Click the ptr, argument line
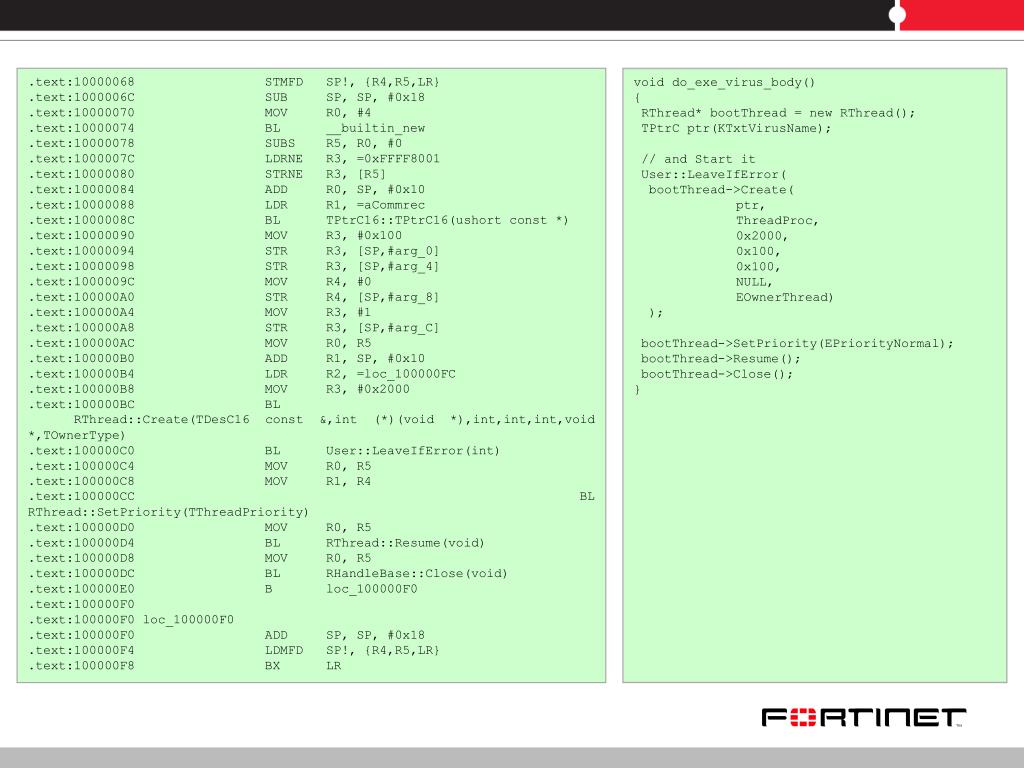1024x768 pixels. (750, 205)
